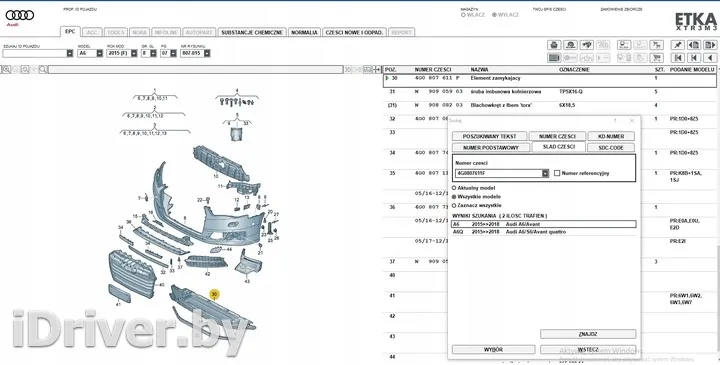Viewport: 720px width, 365px height.
Task: Go to previous illustration page icon
Action: pos(694,45)
